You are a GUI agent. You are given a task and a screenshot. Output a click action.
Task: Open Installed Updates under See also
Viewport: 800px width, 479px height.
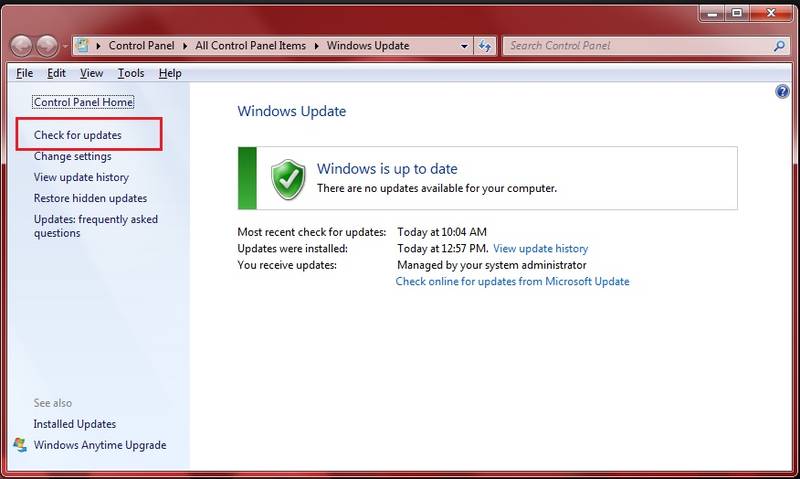[74, 424]
